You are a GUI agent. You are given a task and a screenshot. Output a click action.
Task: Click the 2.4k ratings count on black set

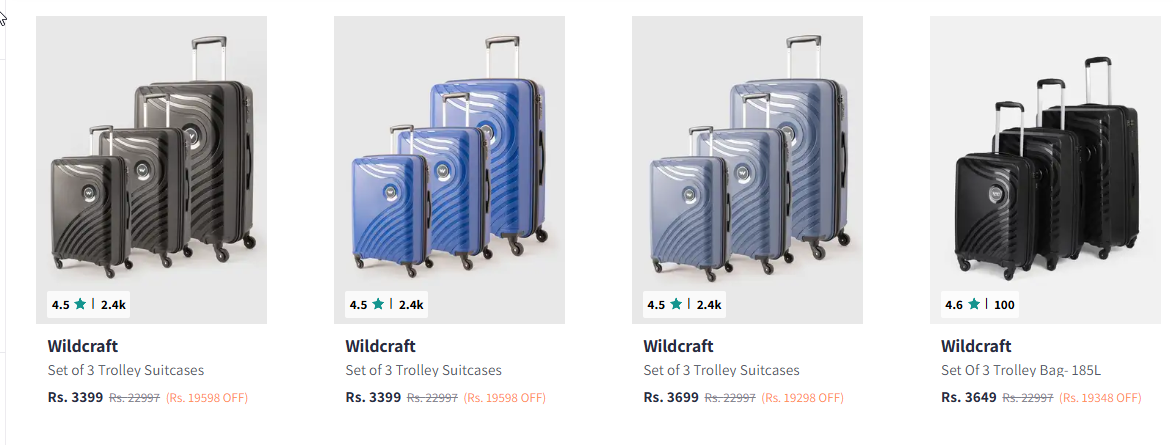coord(113,304)
